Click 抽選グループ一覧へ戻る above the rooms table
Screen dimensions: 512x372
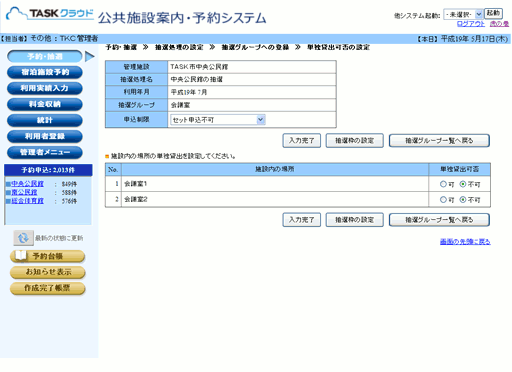point(439,140)
